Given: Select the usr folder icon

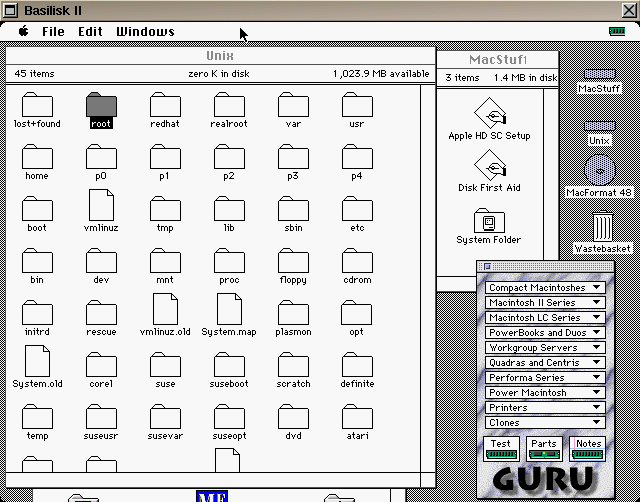Looking at the screenshot, I should 357,105.
